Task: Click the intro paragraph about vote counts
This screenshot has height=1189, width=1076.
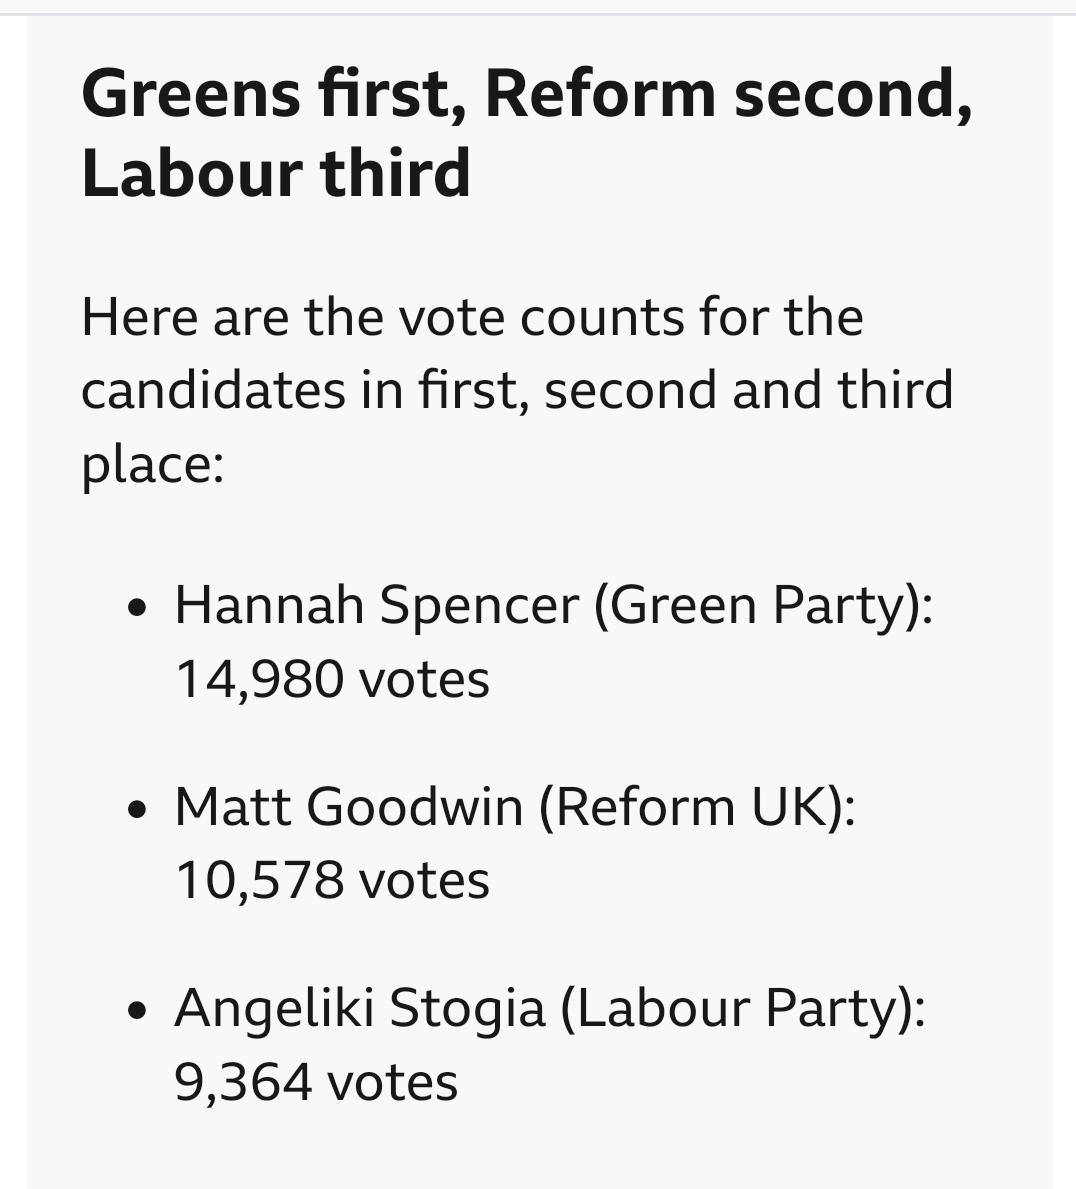Action: pos(517,390)
